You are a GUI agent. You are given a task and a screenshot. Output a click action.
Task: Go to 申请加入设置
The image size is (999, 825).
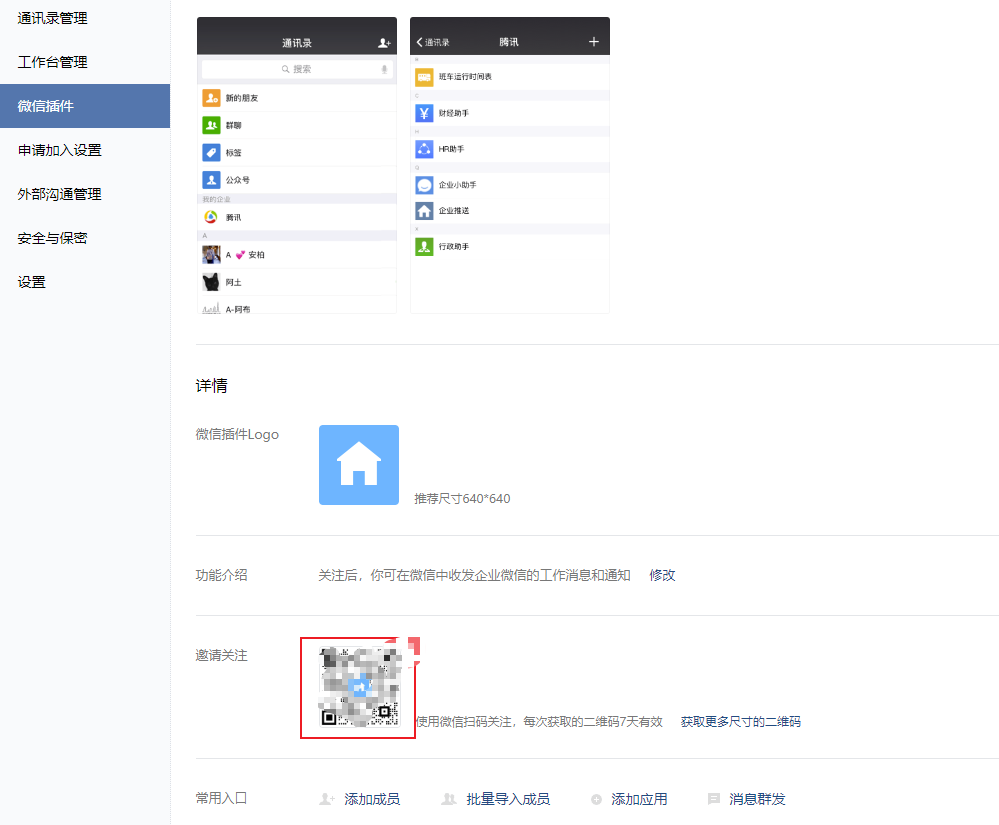59,150
